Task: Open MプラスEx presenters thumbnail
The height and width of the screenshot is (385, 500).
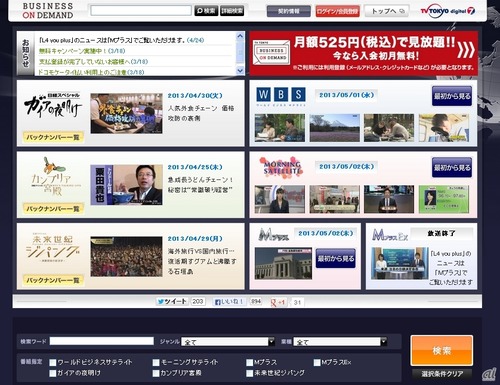Action: (400, 263)
